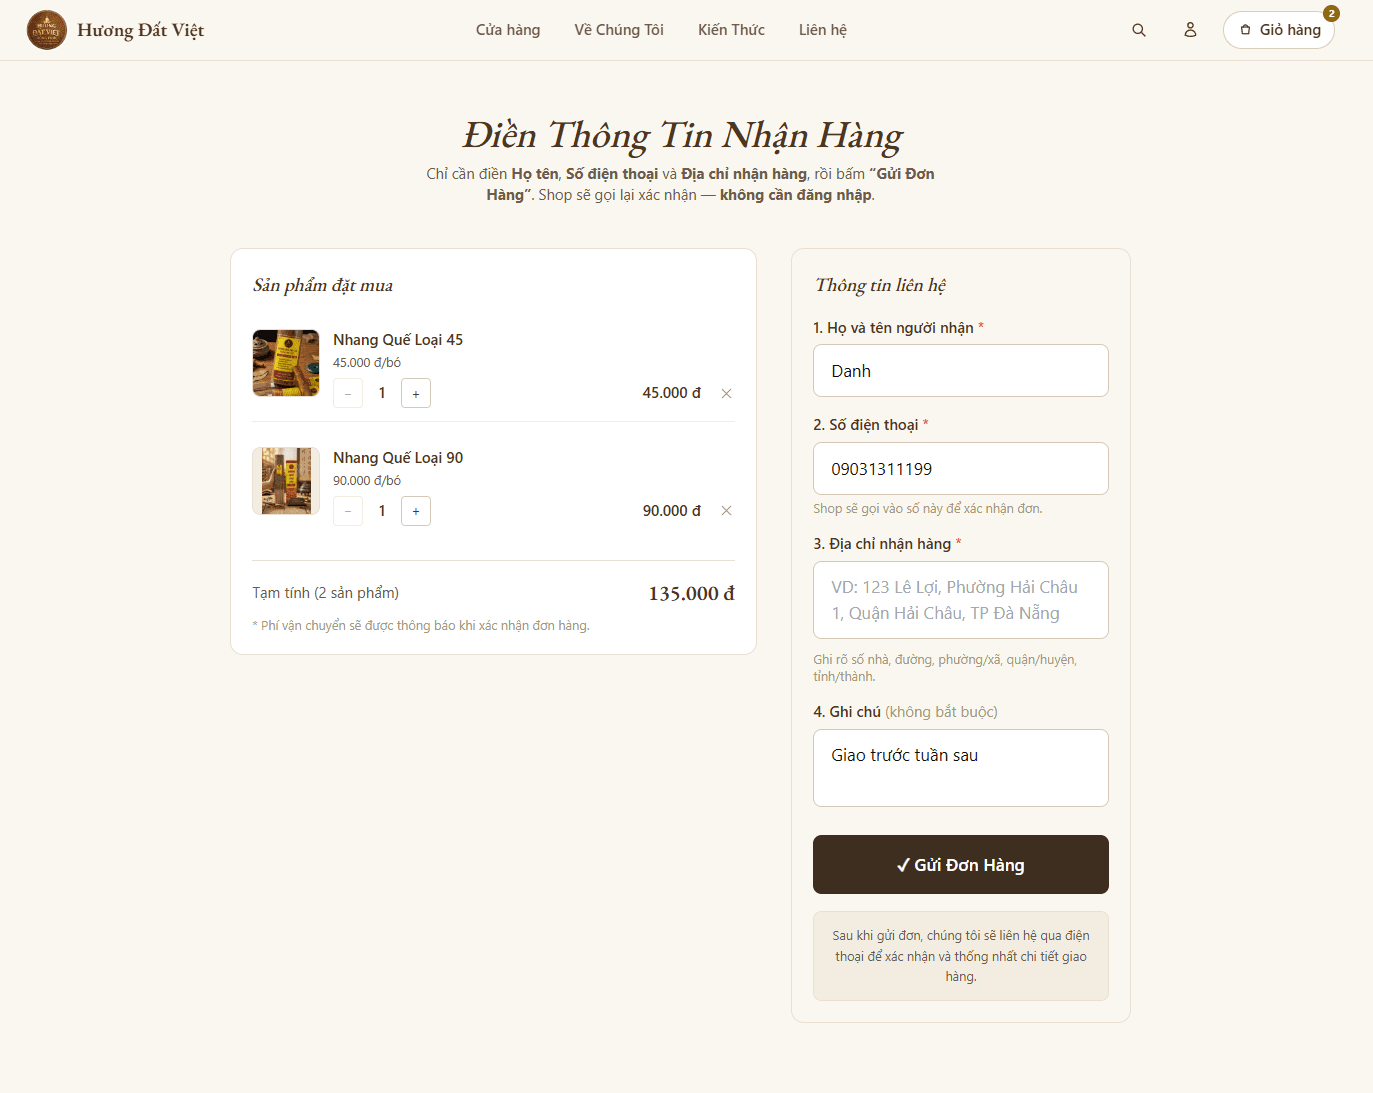Open the user account icon
1373x1093 pixels.
(1190, 30)
